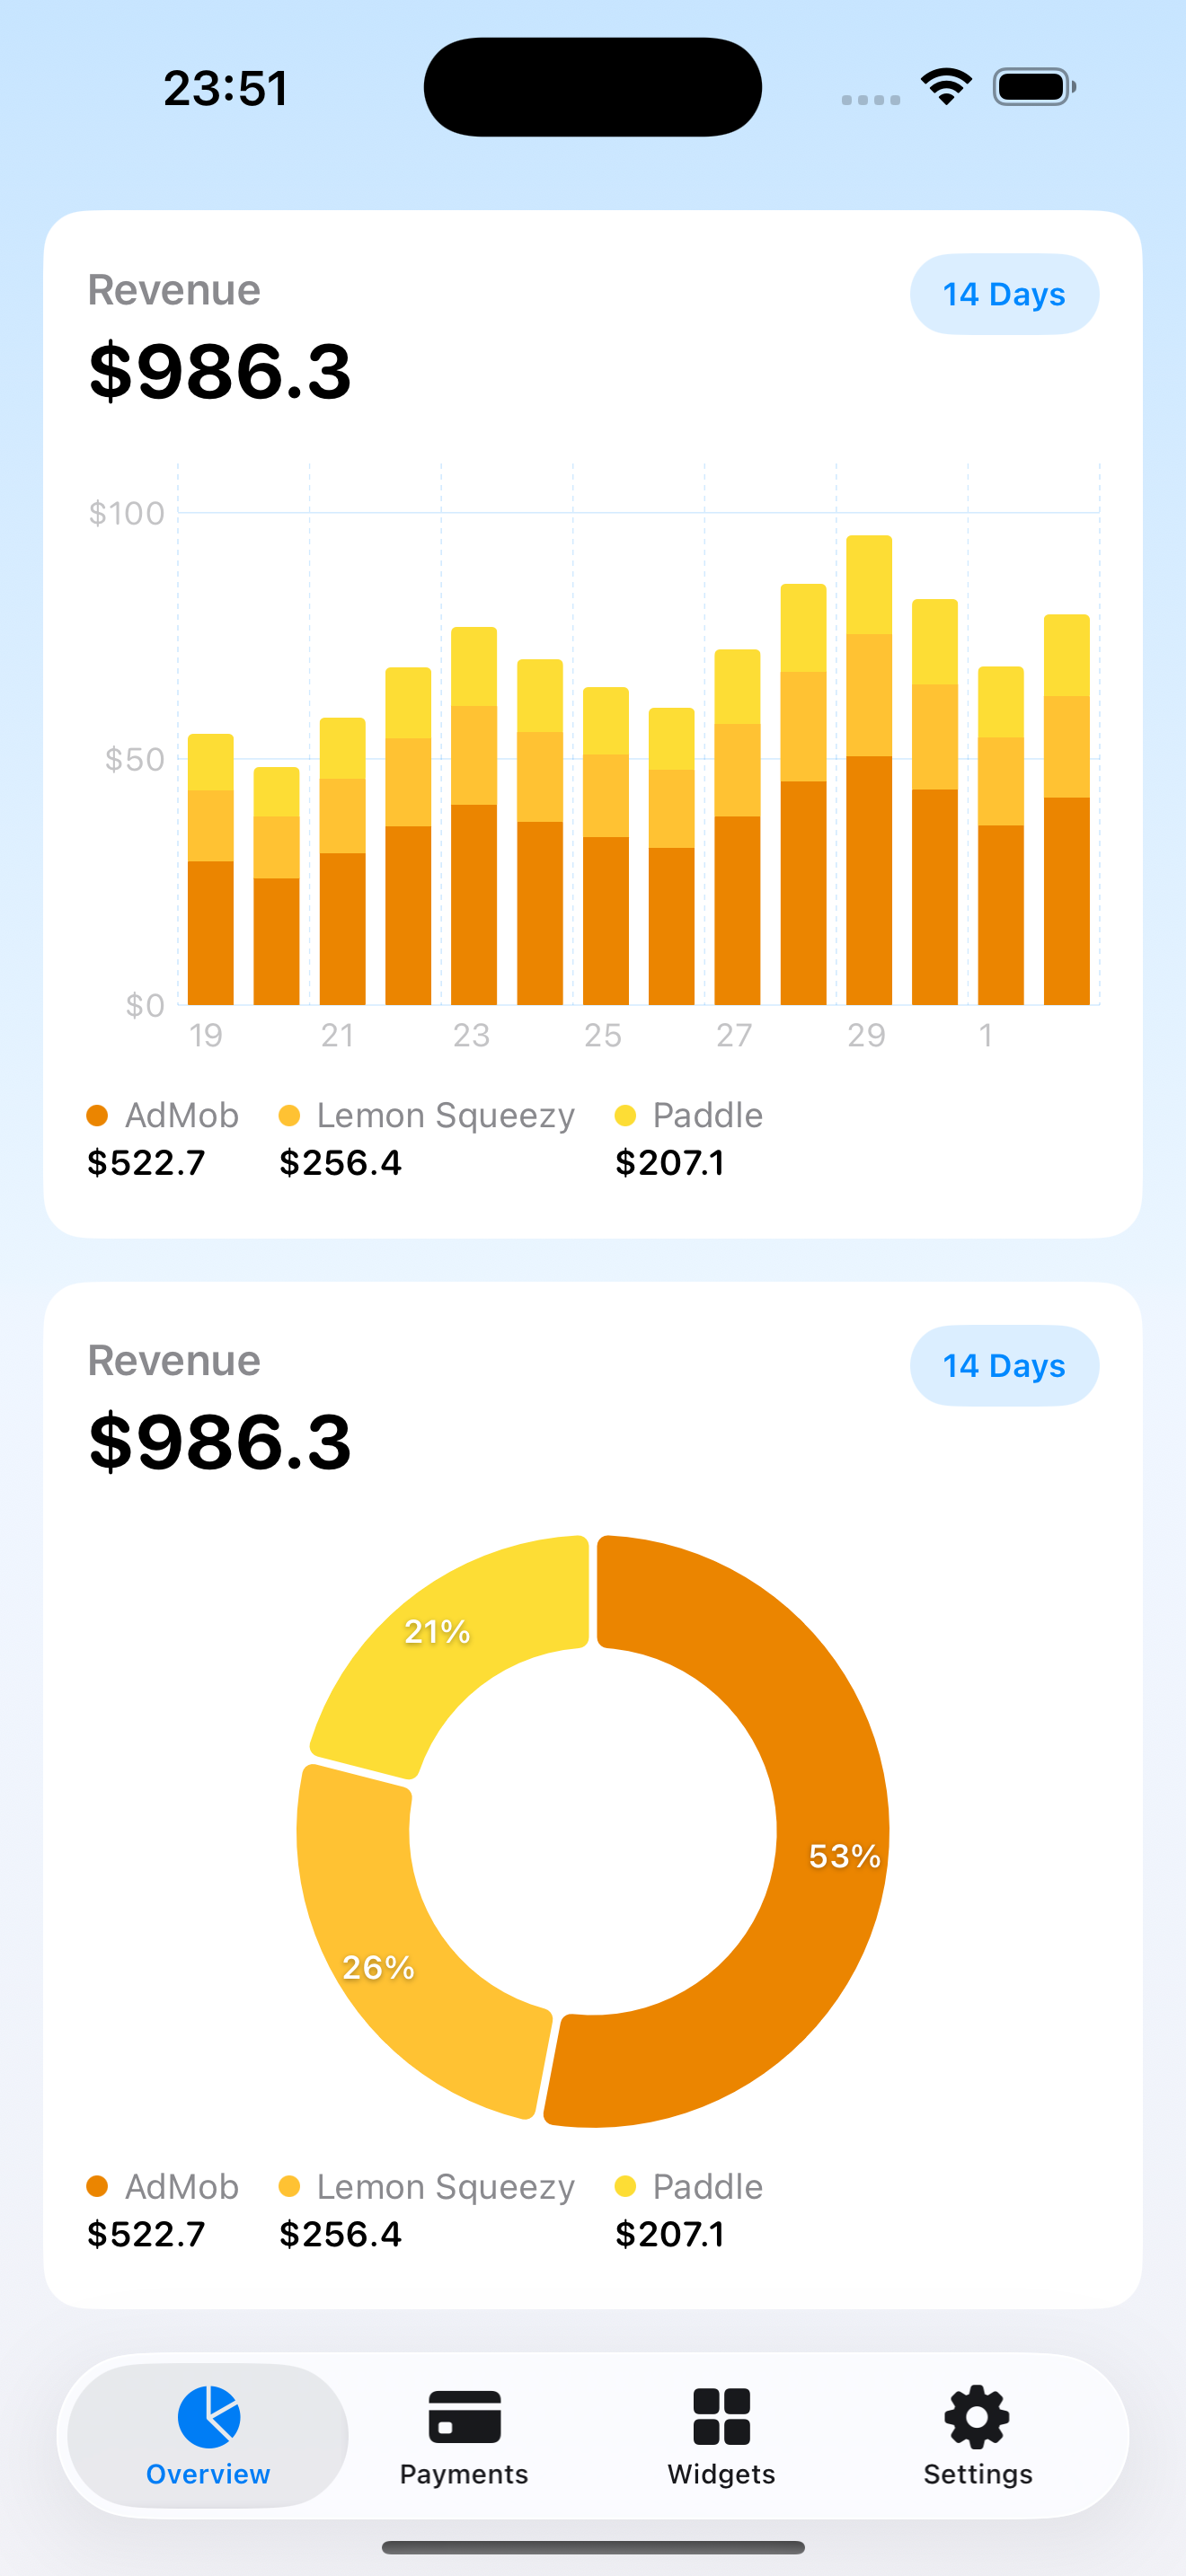Tap the home indicator bar at the bottom
This screenshot has width=1186, height=2576.
pos(593,2547)
